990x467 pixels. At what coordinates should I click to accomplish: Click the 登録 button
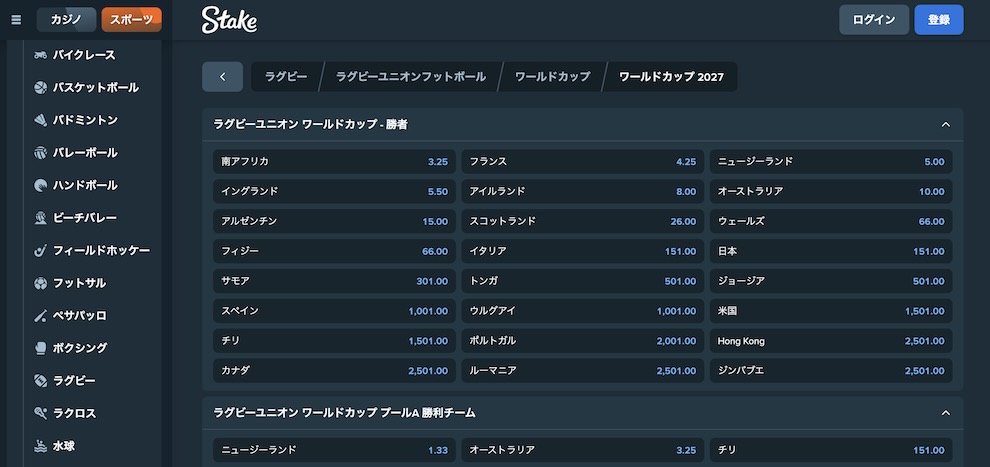[939, 20]
